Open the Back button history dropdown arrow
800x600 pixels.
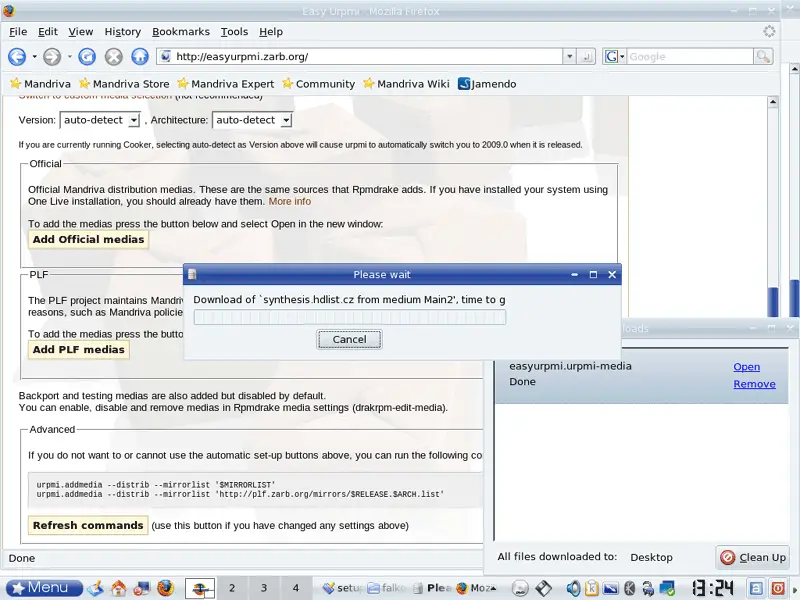[34, 57]
